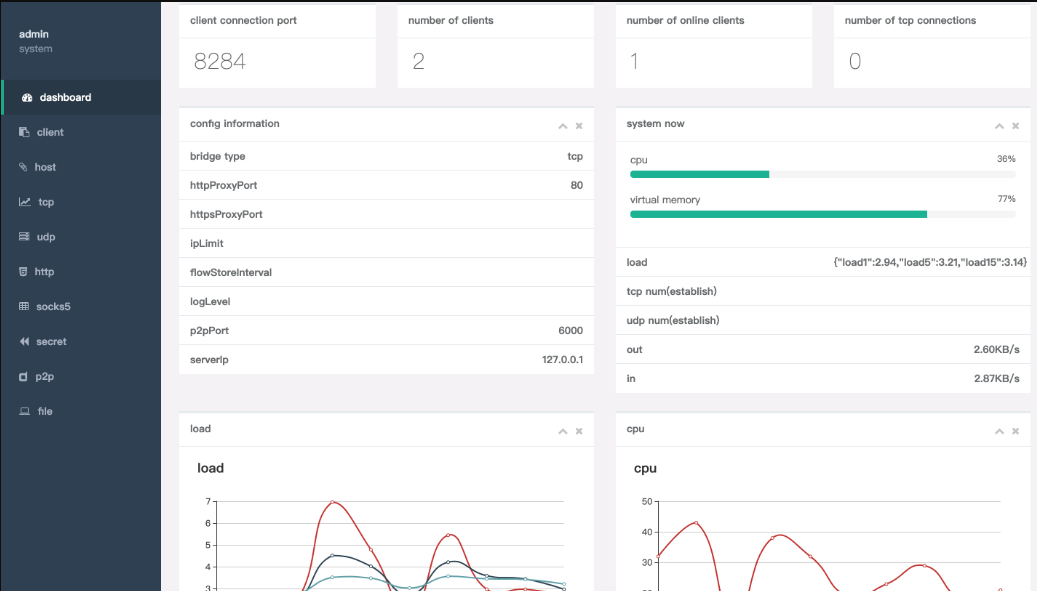Click the dashboard gauge icon in sidebar
This screenshot has height=591, width=1037.
27,97
